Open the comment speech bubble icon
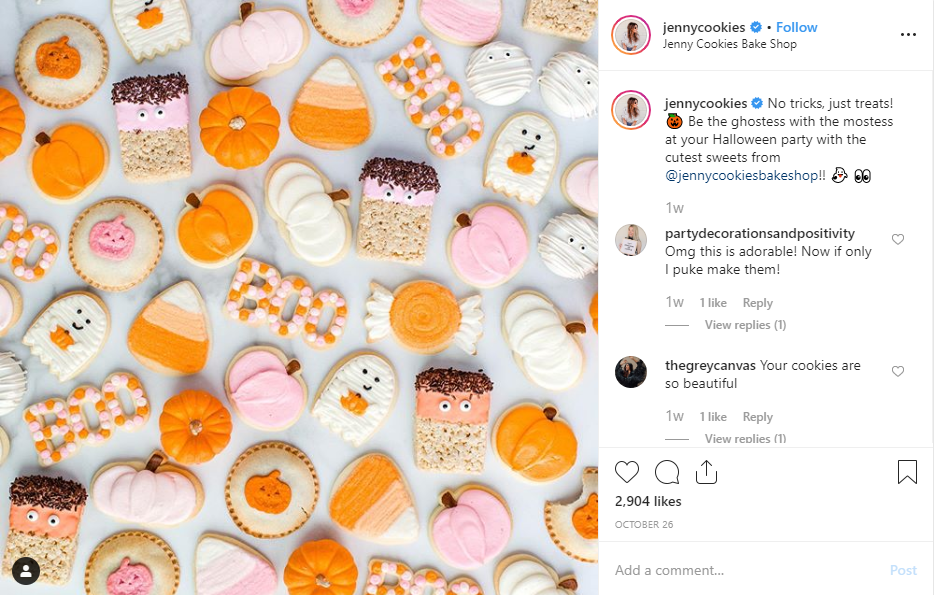This screenshot has width=934, height=595. (x=667, y=472)
